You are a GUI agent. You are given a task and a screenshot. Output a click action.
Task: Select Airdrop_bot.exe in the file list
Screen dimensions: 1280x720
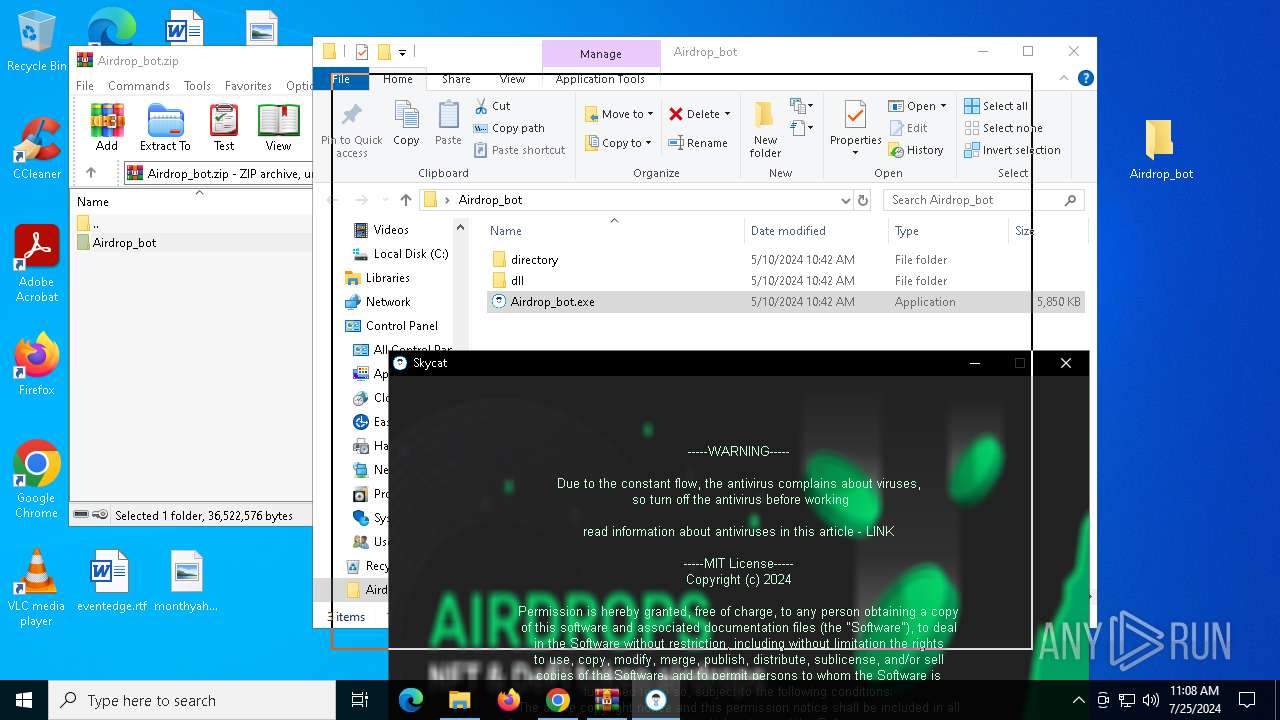785,302
